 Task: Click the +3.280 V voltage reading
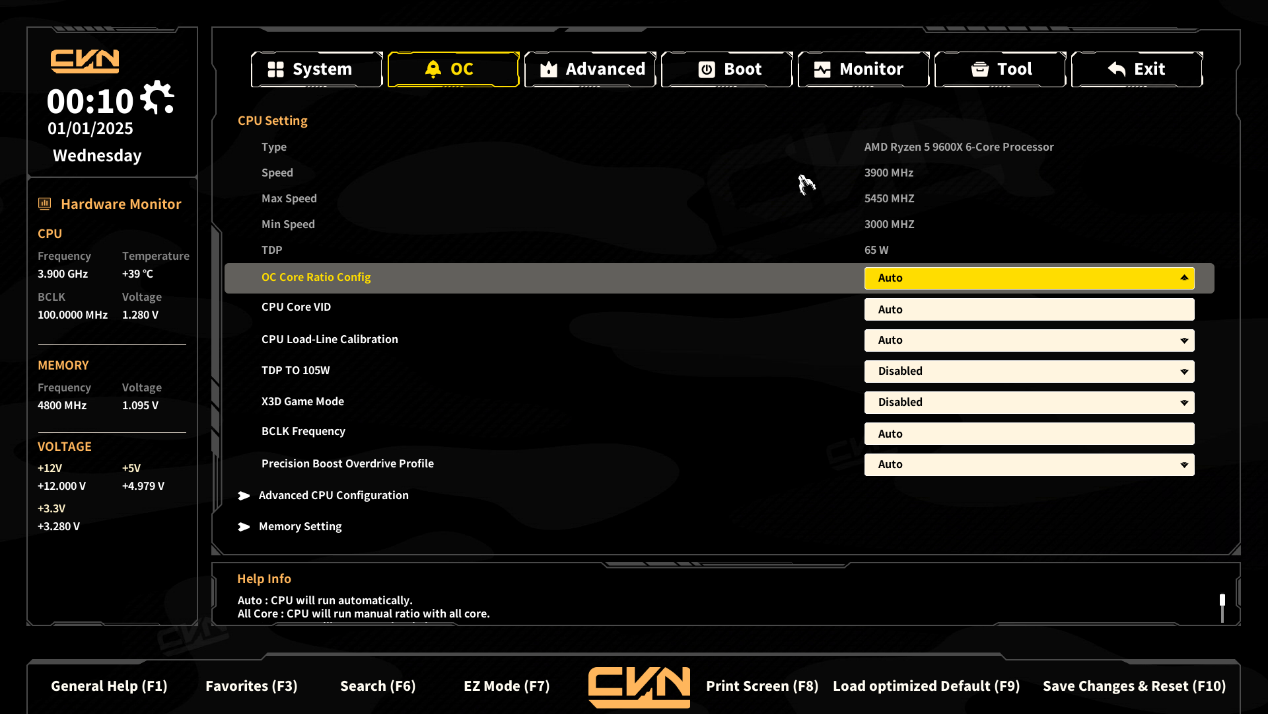(59, 526)
